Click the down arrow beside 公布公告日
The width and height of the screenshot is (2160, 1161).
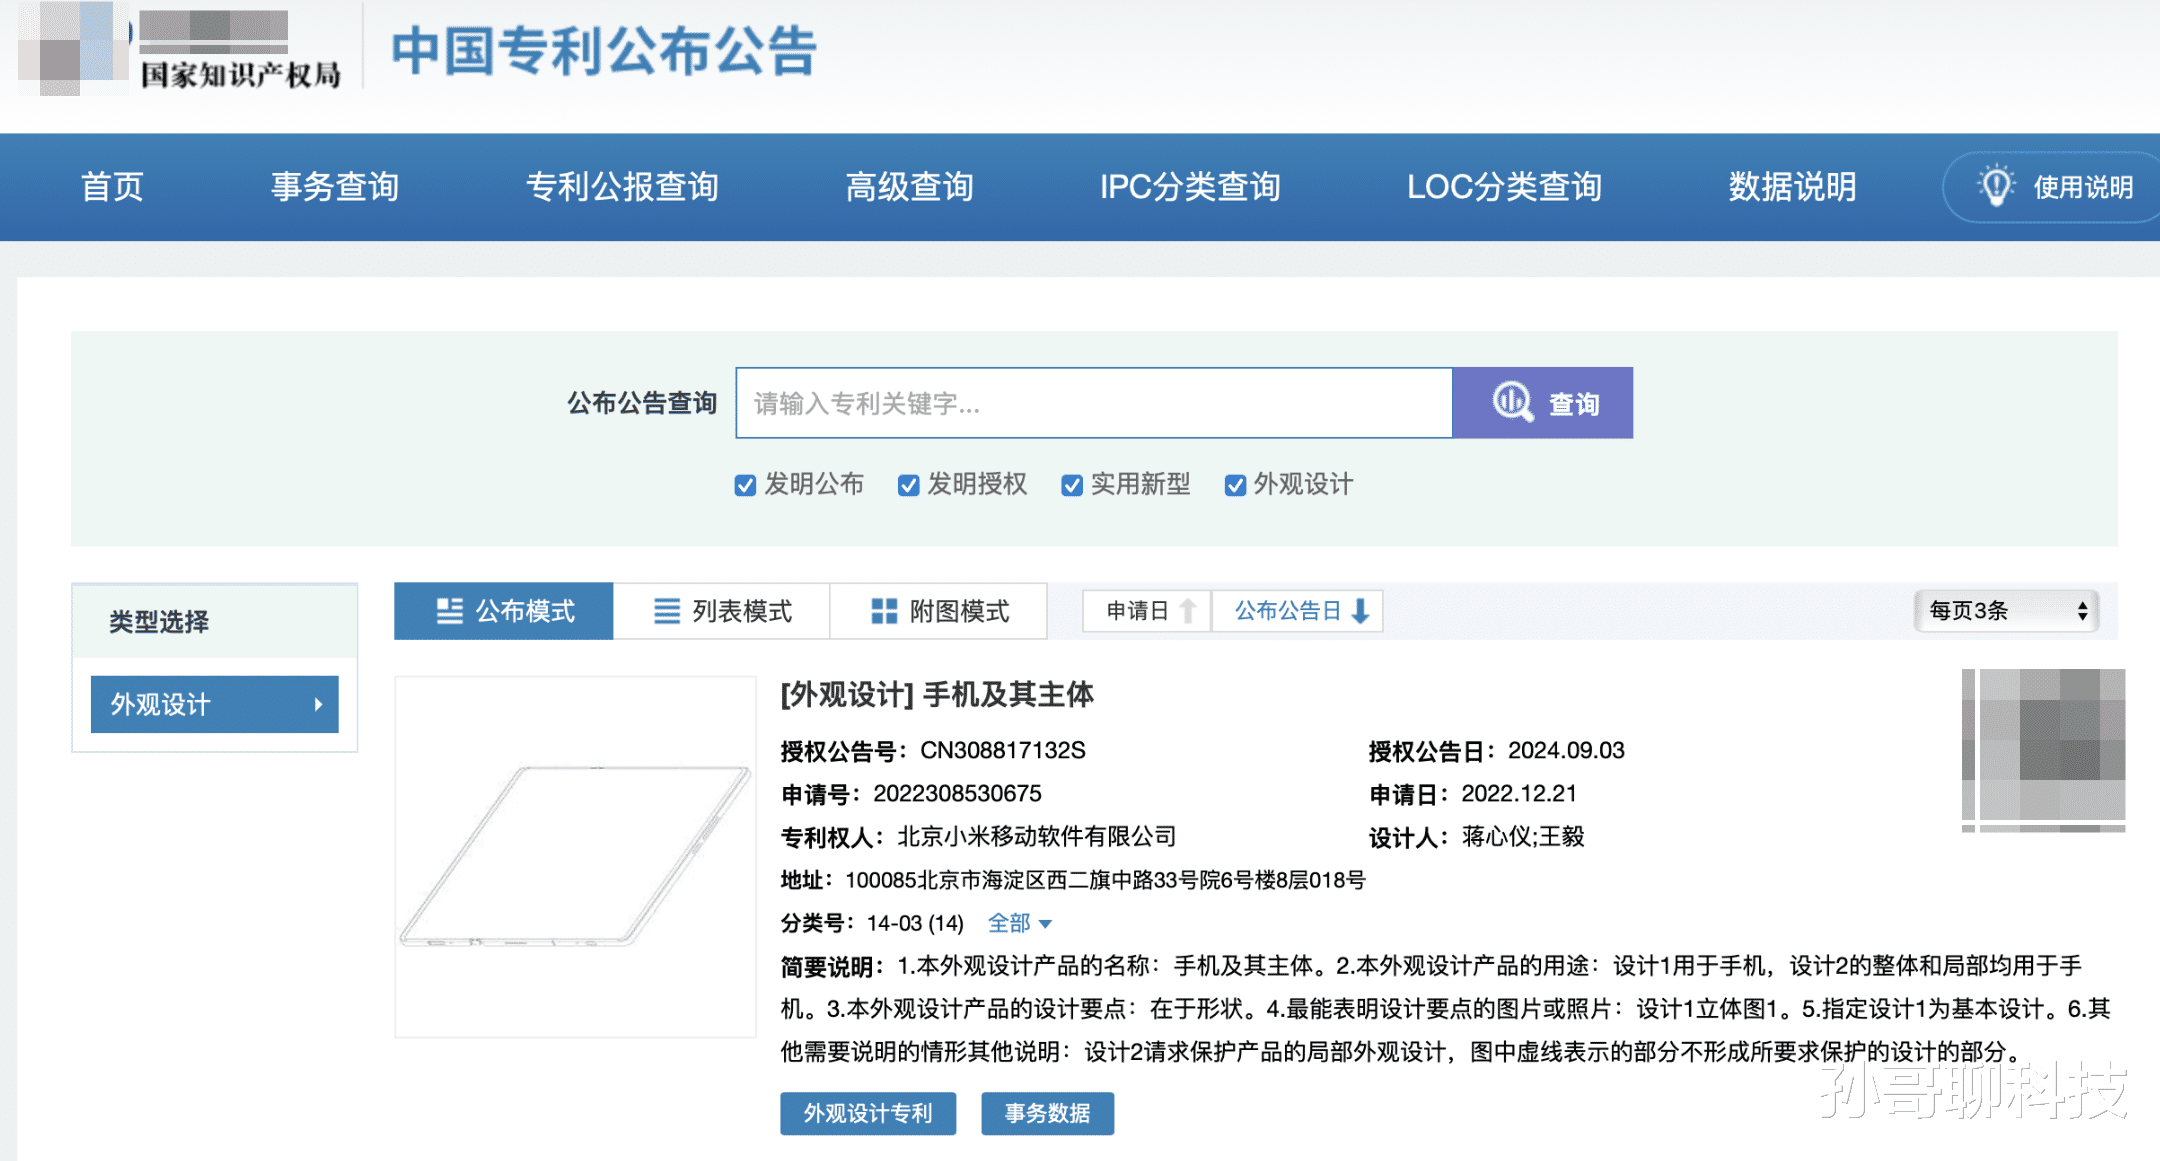pyautogui.click(x=1360, y=611)
